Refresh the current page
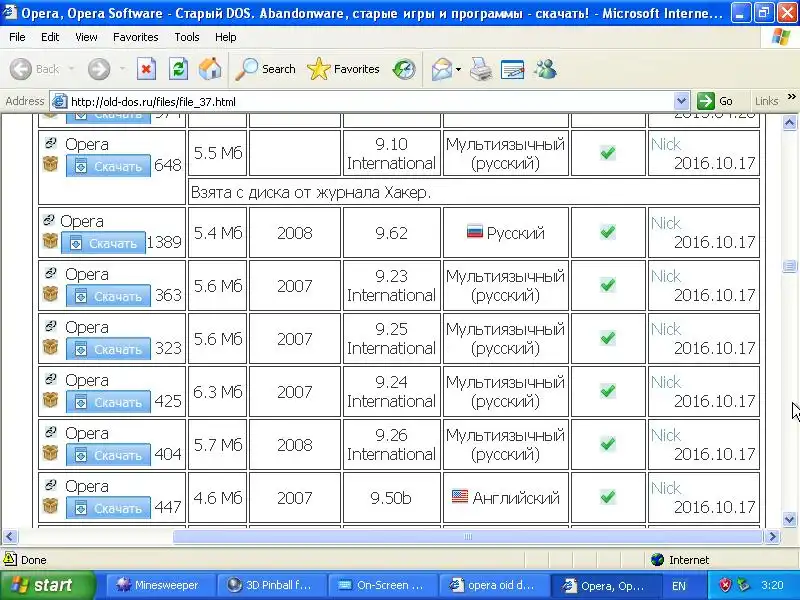Viewport: 800px width, 600px height. pos(179,69)
